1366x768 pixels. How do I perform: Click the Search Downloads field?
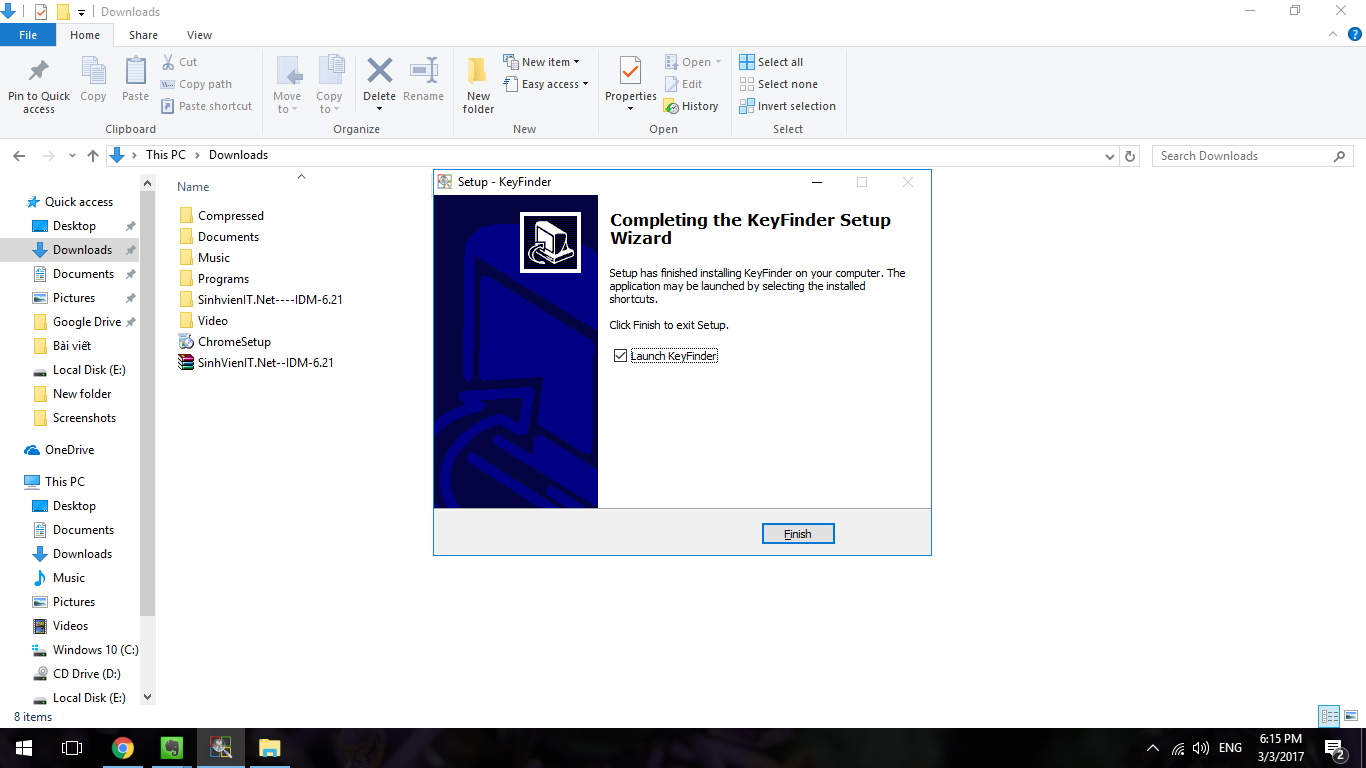pyautogui.click(x=1252, y=156)
